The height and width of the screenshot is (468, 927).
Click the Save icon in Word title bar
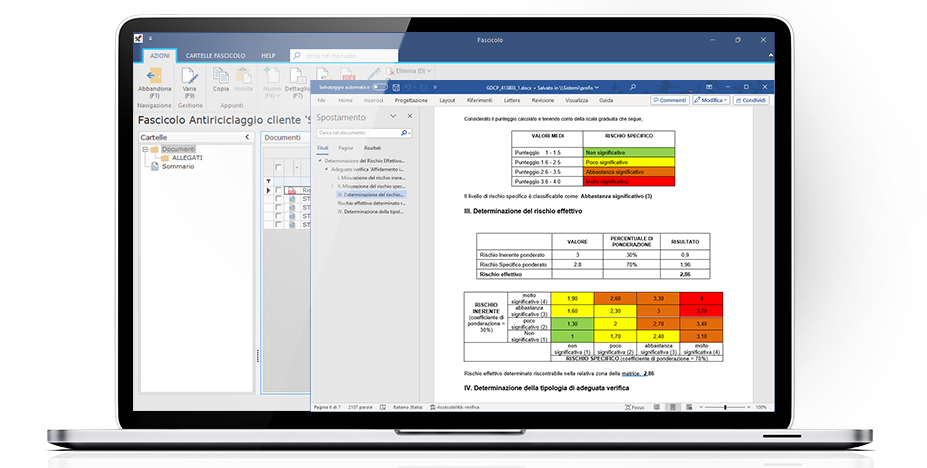[x=396, y=88]
